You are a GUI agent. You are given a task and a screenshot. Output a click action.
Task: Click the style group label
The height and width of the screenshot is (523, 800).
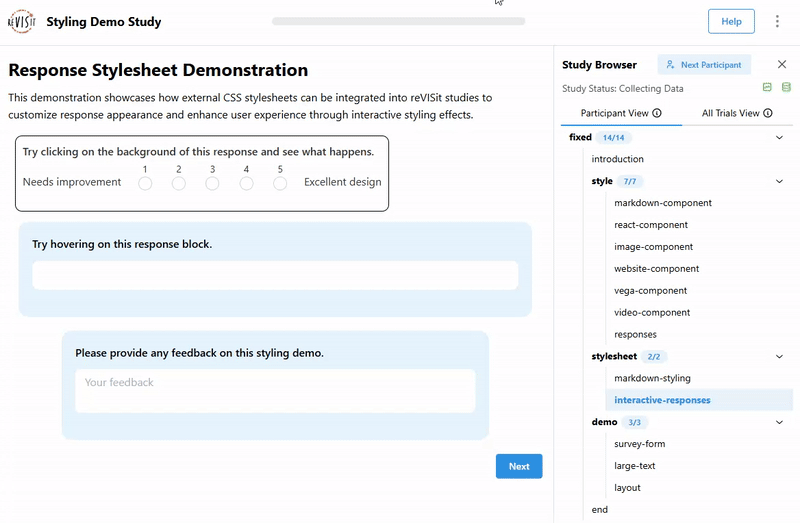602,181
